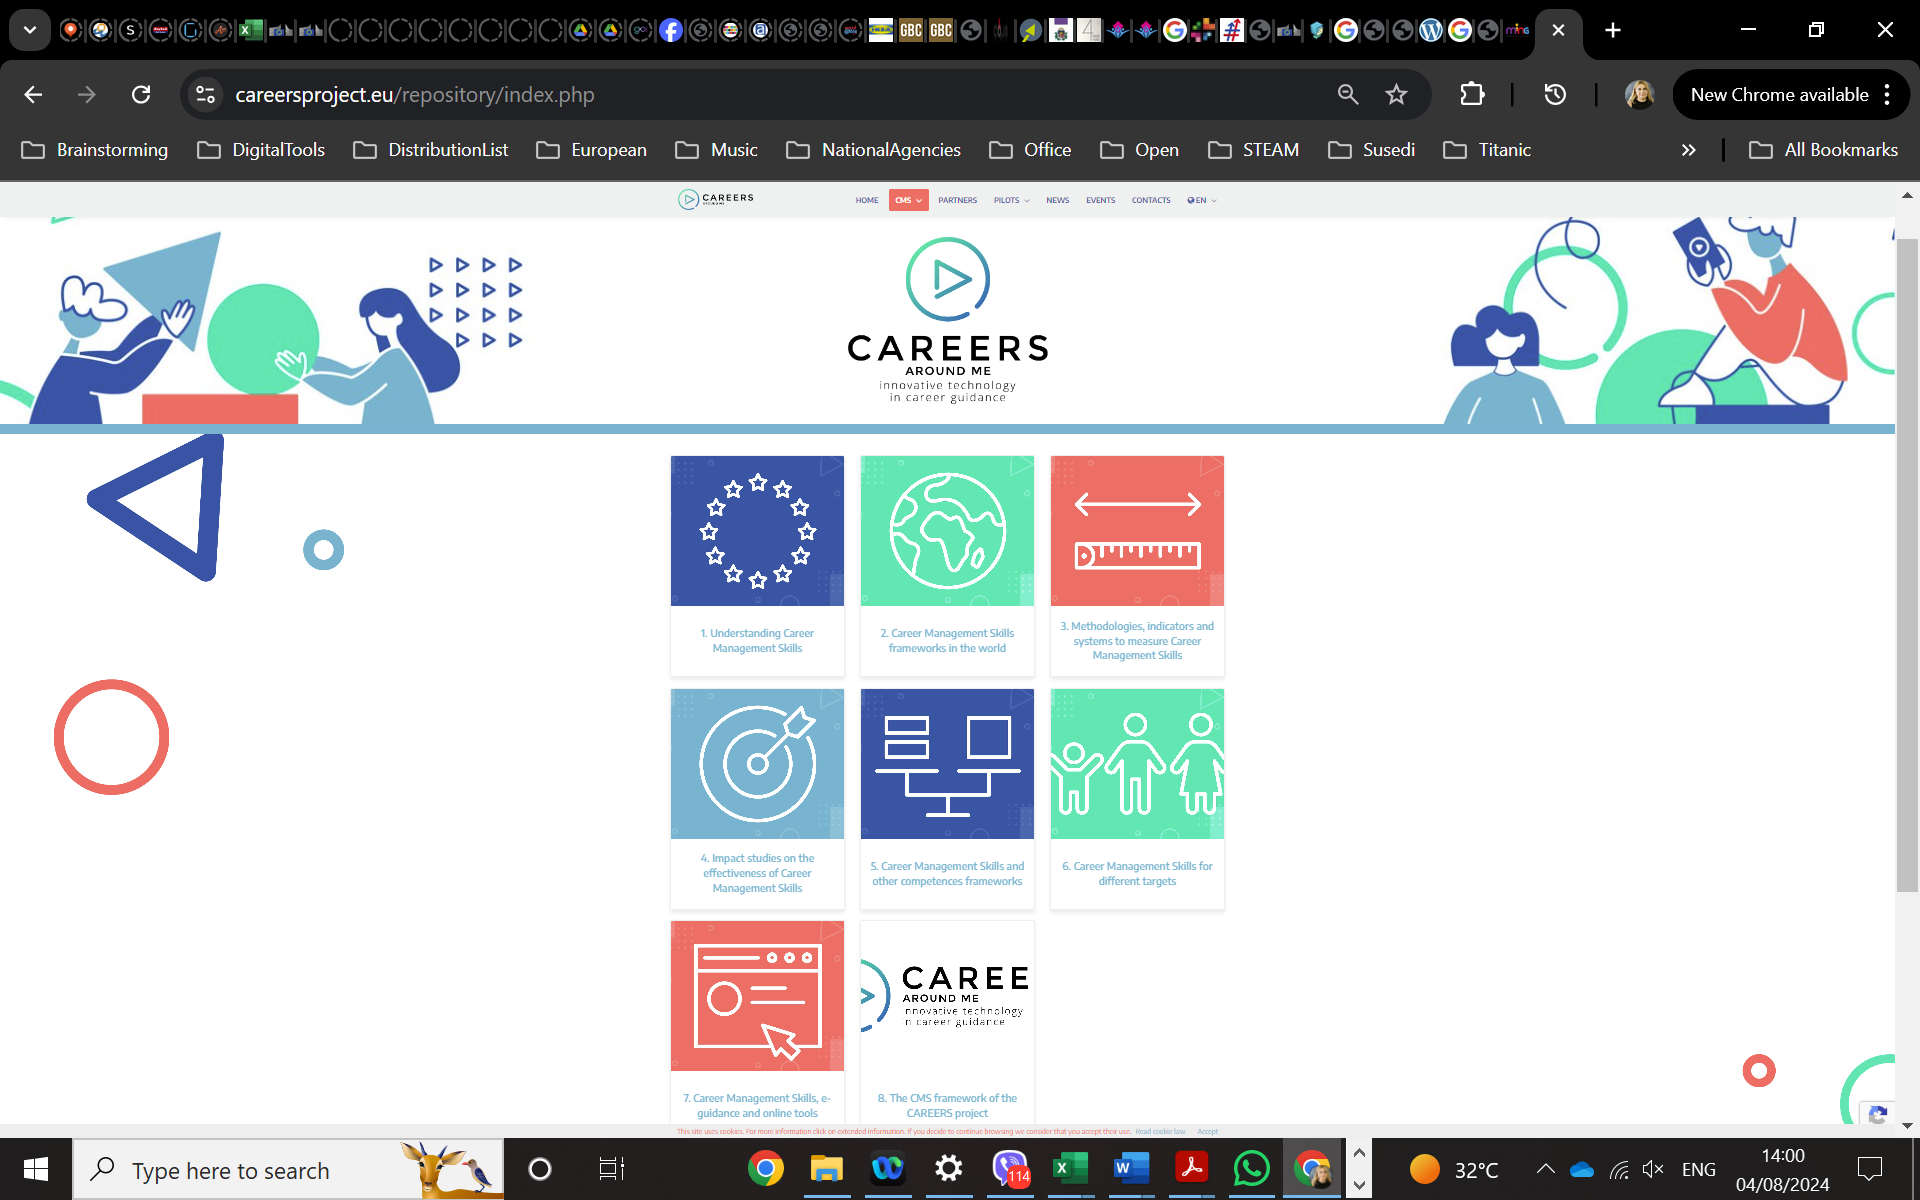The width and height of the screenshot is (1920, 1200).
Task: Open the Music bookmarks folder
Action: 717,150
